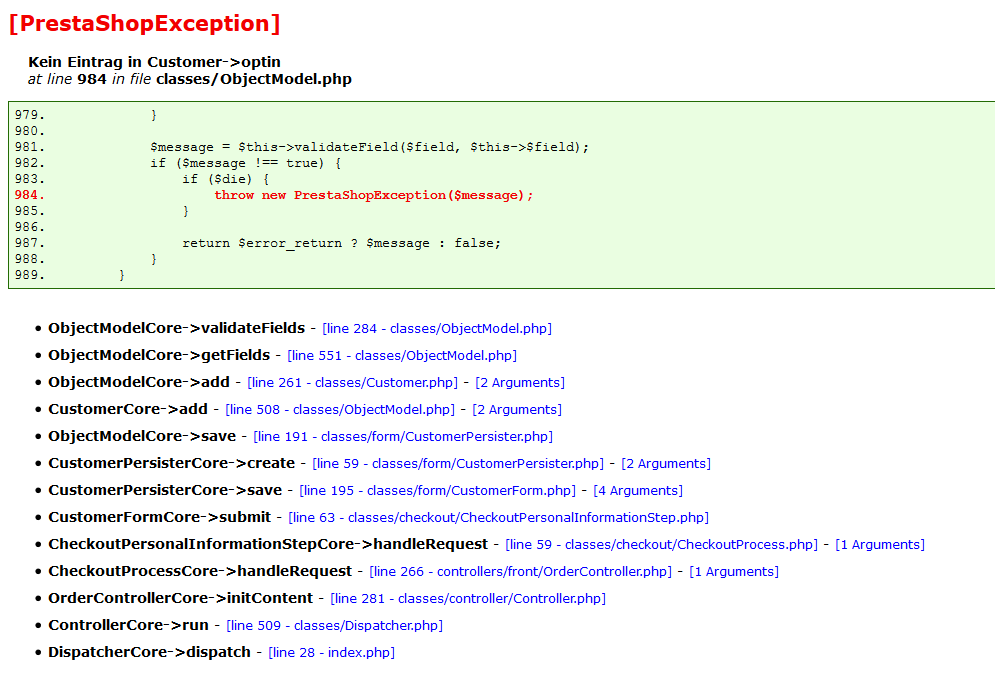The width and height of the screenshot is (995, 696).
Task: Click red code line 984 throw statement
Action: (x=373, y=195)
